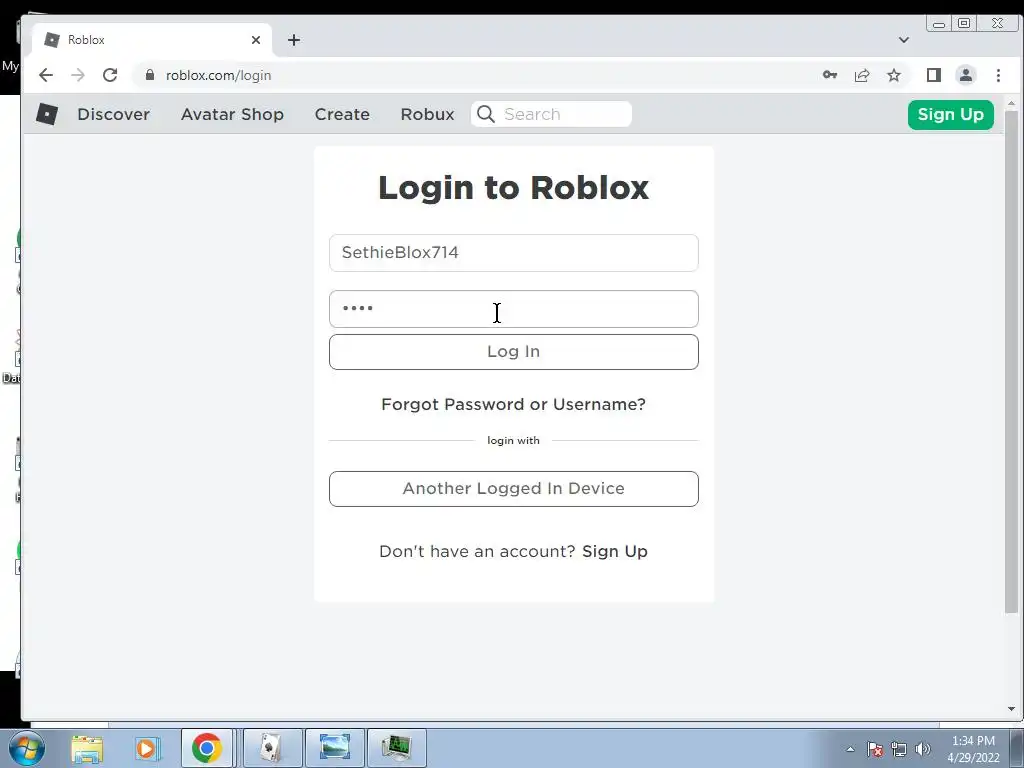Focus the username field SethieBlox714
1024x768 pixels.
click(514, 253)
